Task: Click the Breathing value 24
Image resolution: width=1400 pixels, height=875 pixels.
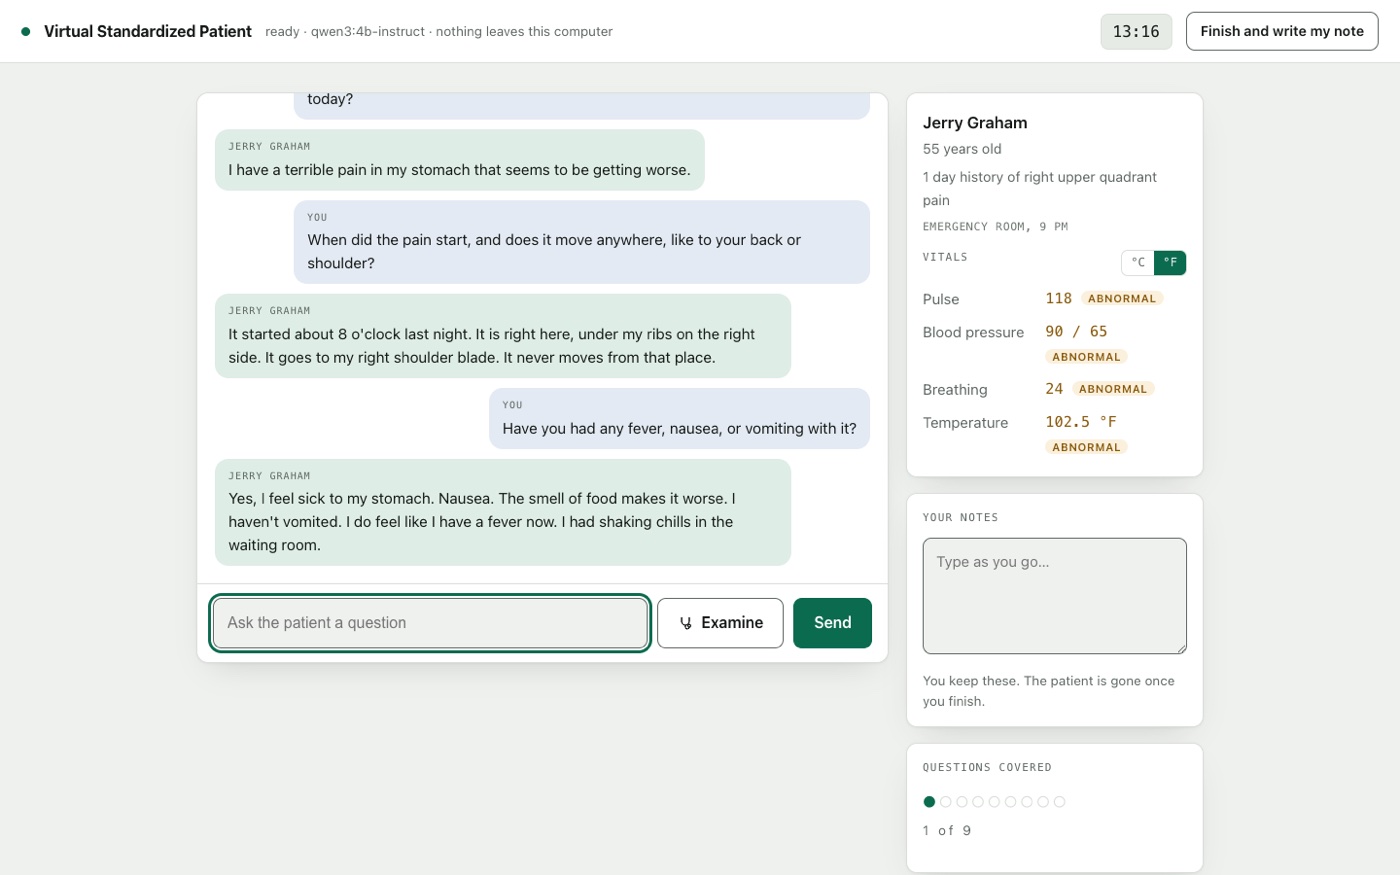Action: 1054,389
